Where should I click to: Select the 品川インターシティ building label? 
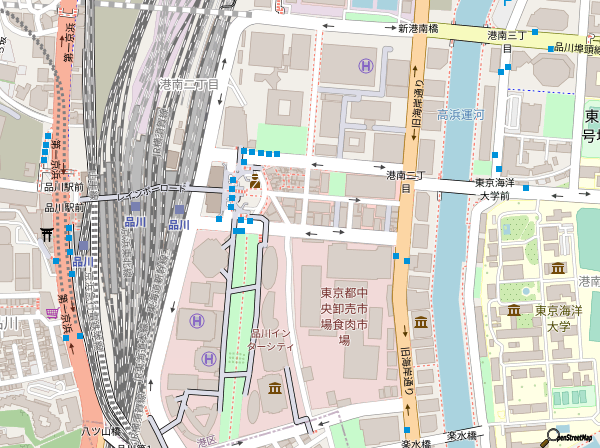point(271,340)
